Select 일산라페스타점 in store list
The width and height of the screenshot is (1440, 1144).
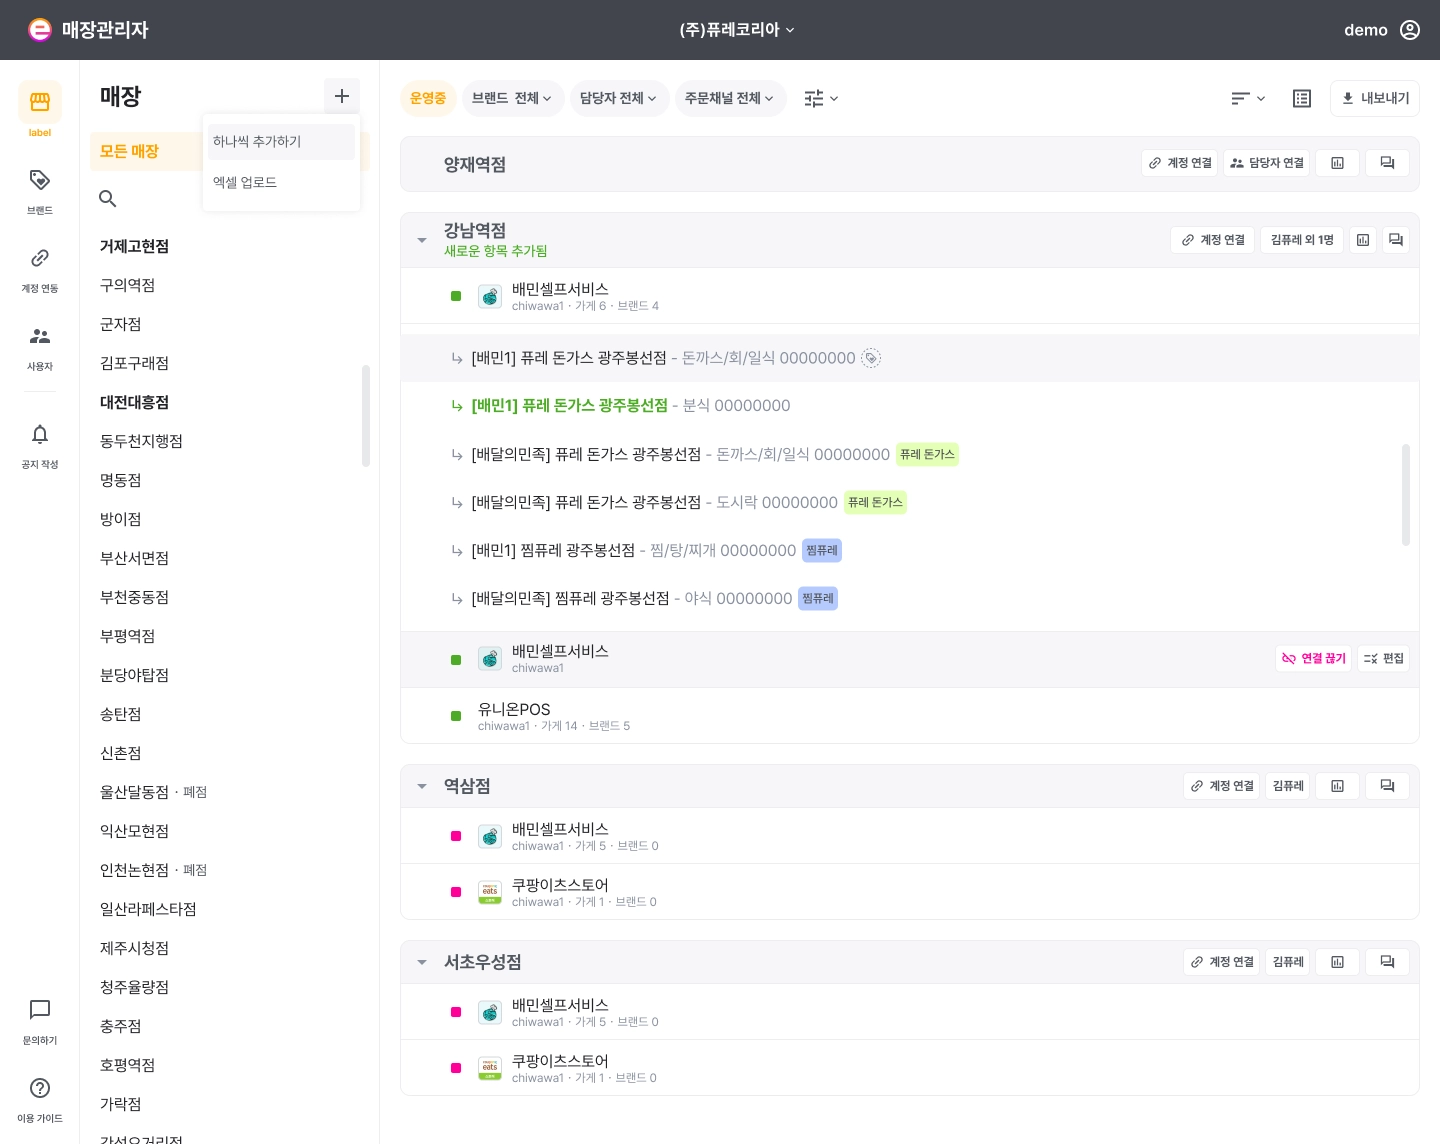[148, 909]
